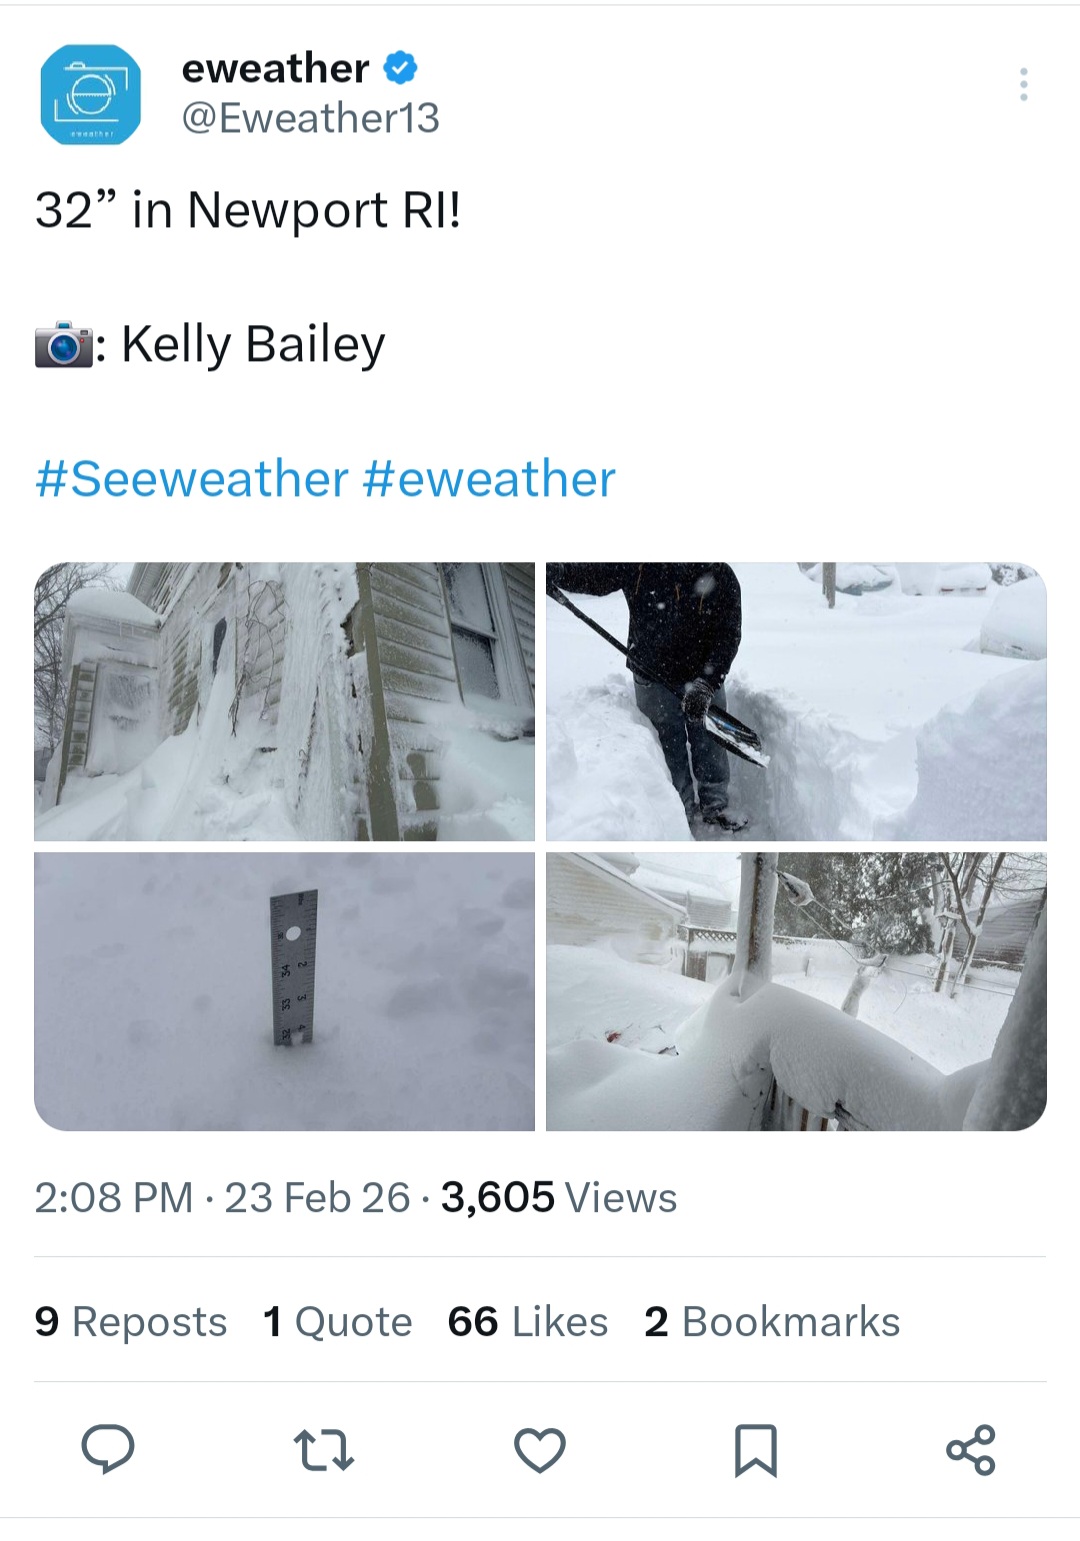The image size is (1080, 1541).
Task: Click the 3,605 Views count
Action: 559,1197
